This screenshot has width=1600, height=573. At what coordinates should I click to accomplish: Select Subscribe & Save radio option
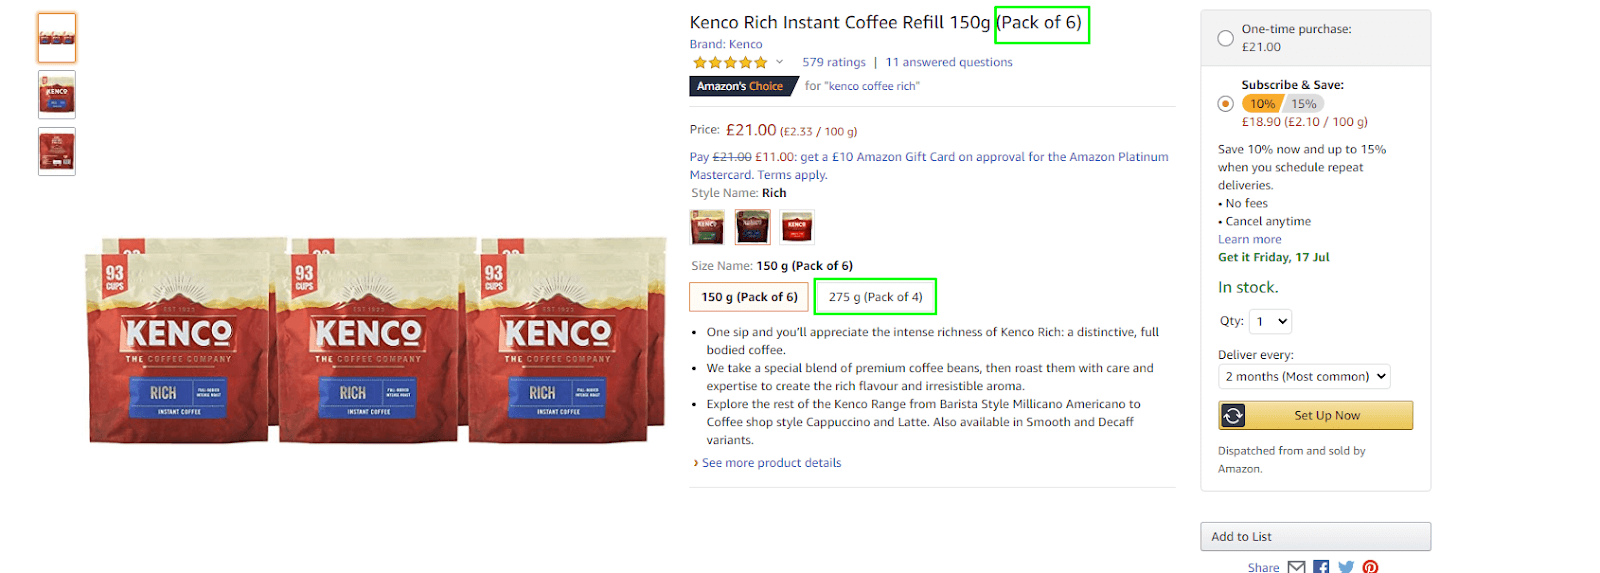click(1225, 104)
